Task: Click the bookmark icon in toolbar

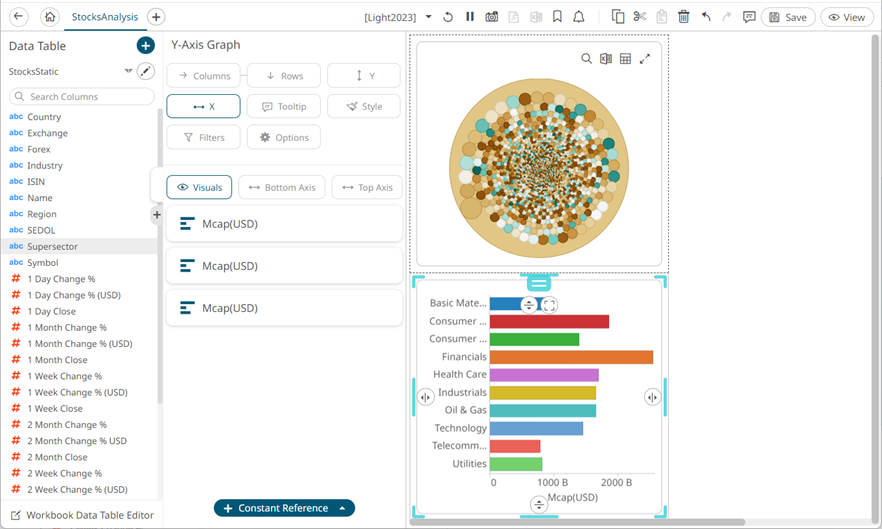Action: click(x=557, y=17)
